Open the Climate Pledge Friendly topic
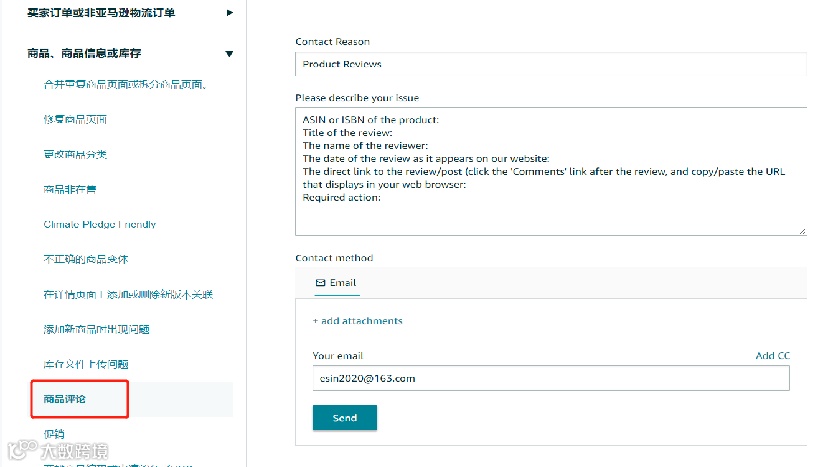This screenshot has height=467, width=823. coord(100,224)
